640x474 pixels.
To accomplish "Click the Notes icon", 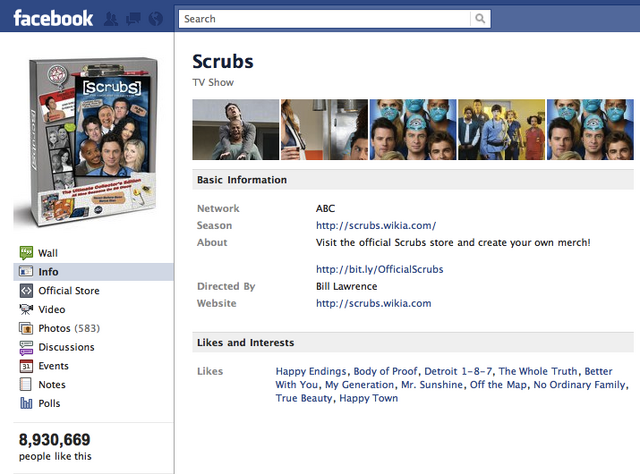I will click(x=26, y=385).
